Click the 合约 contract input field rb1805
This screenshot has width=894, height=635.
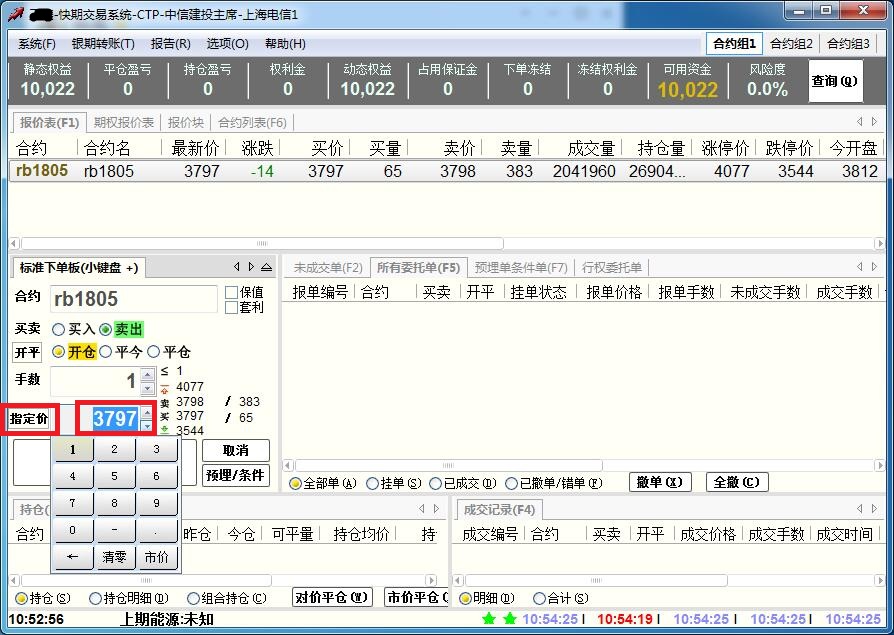click(133, 299)
